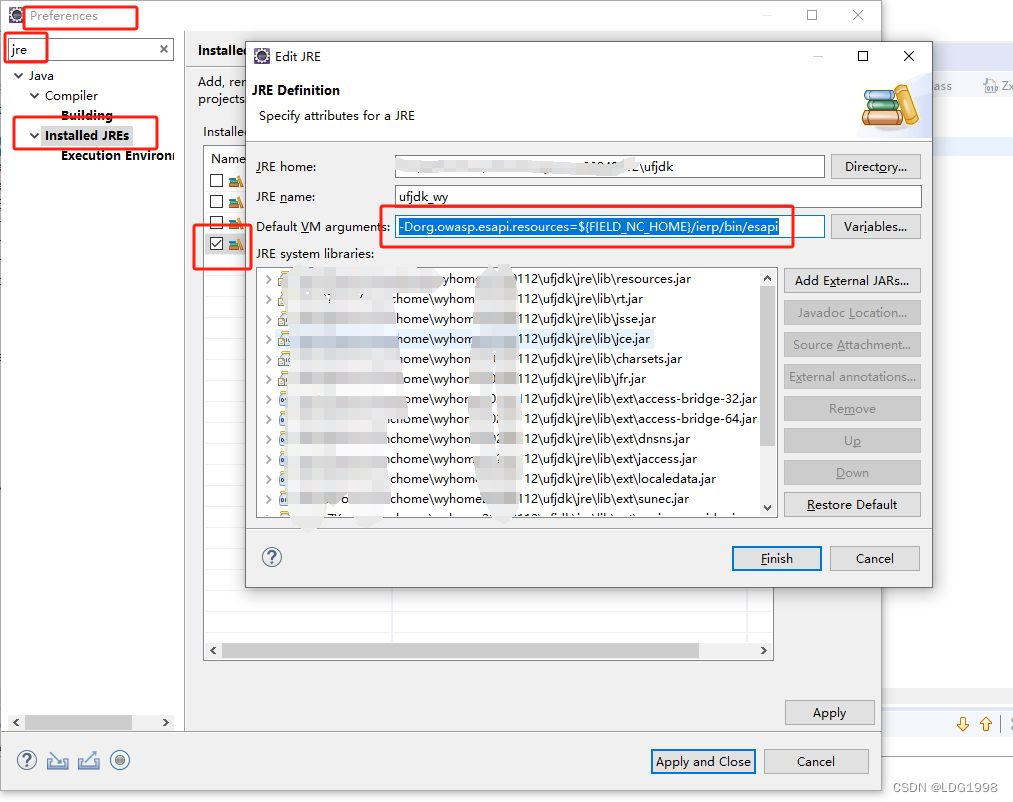Click Apply and Close button
This screenshot has height=802, width=1013.
tap(703, 761)
